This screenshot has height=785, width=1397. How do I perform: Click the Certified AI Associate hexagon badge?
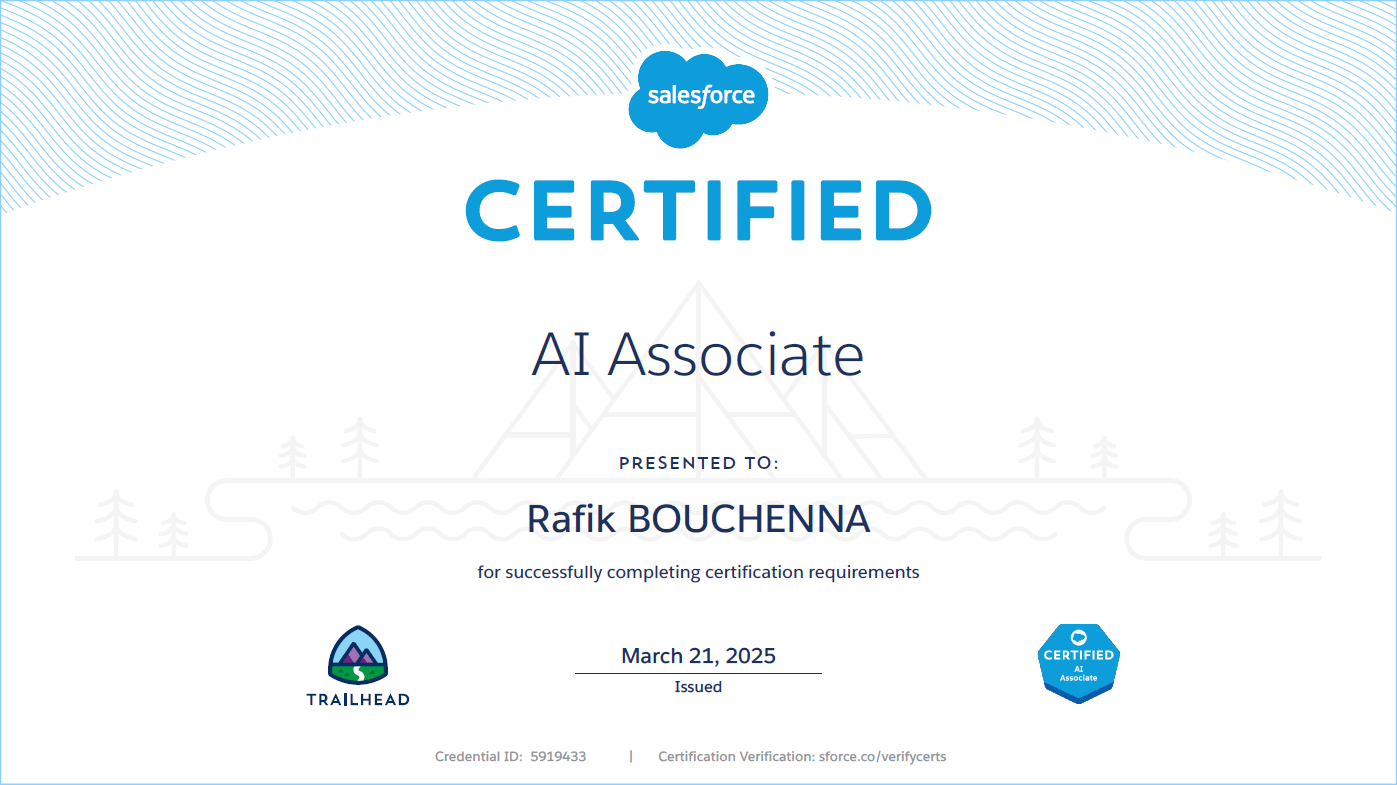pyautogui.click(x=1078, y=663)
